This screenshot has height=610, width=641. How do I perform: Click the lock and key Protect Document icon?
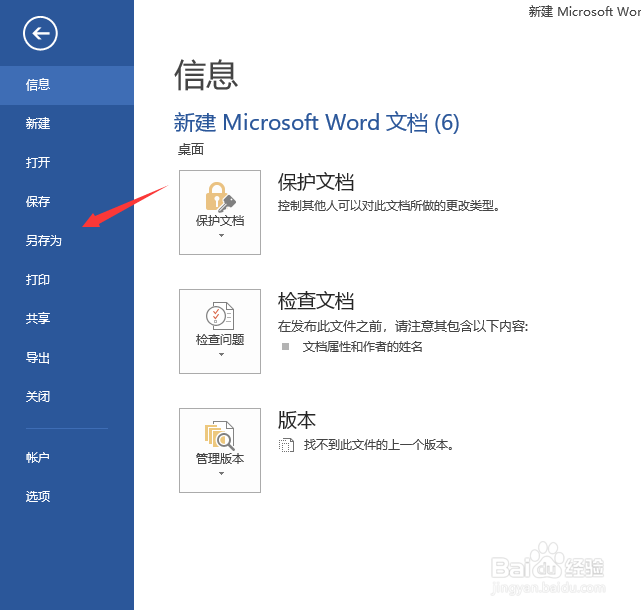(220, 197)
